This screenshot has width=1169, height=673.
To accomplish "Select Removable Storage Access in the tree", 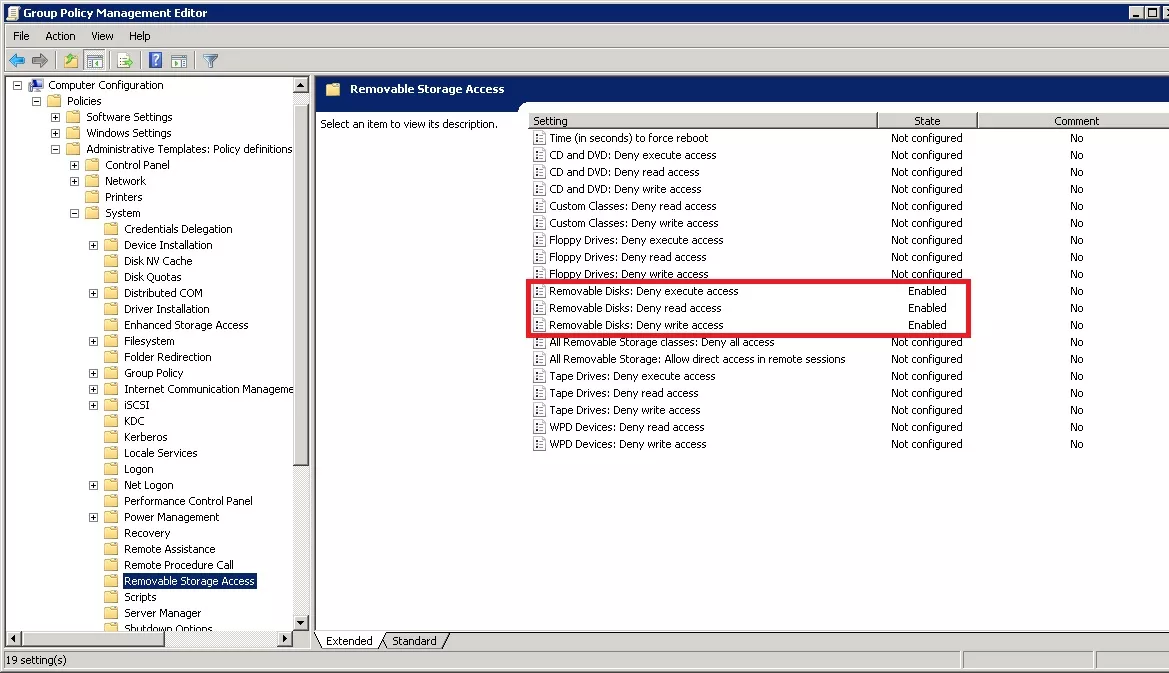I will (x=189, y=581).
